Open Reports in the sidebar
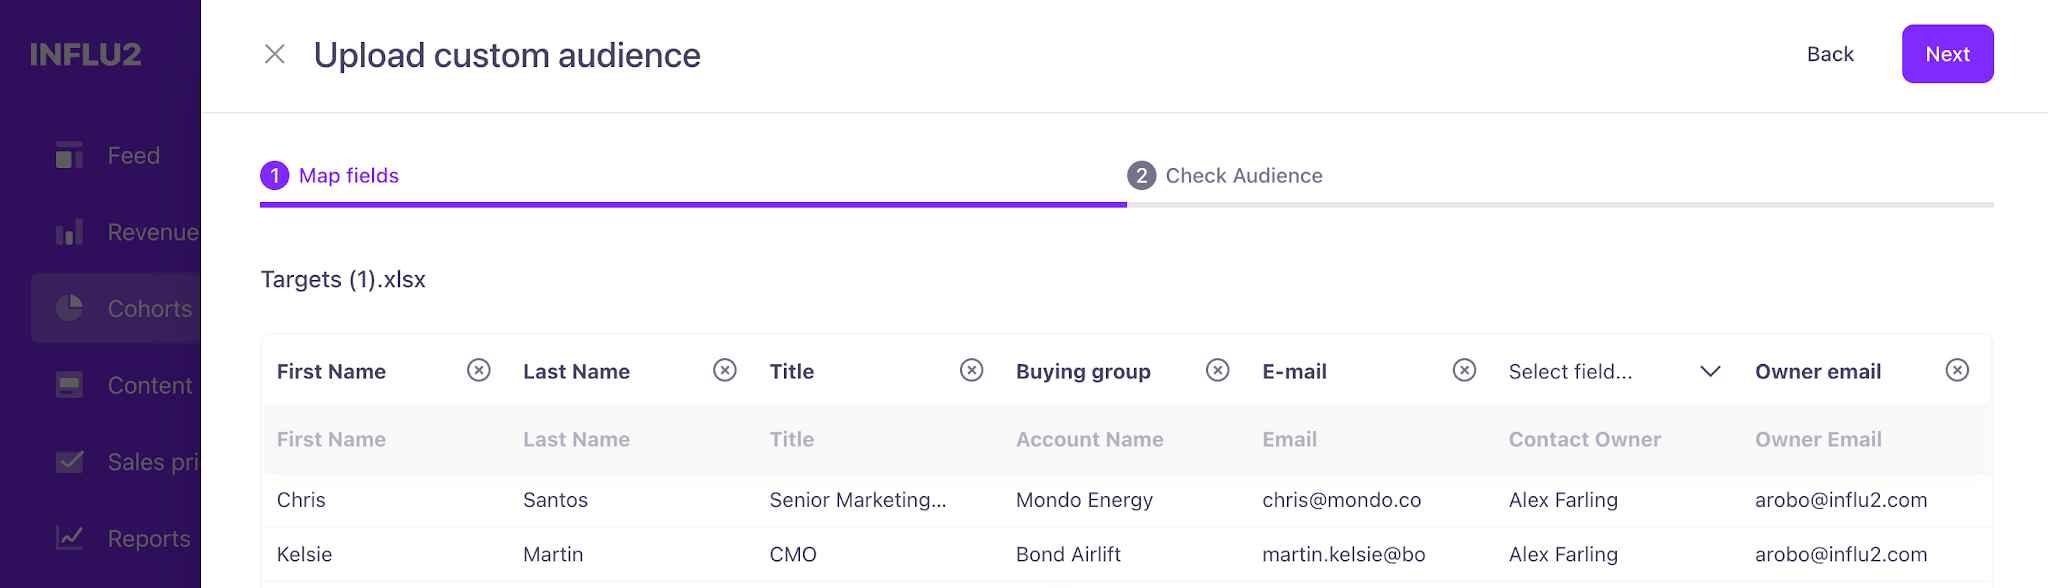This screenshot has height=588, width=2048. pyautogui.click(x=149, y=538)
